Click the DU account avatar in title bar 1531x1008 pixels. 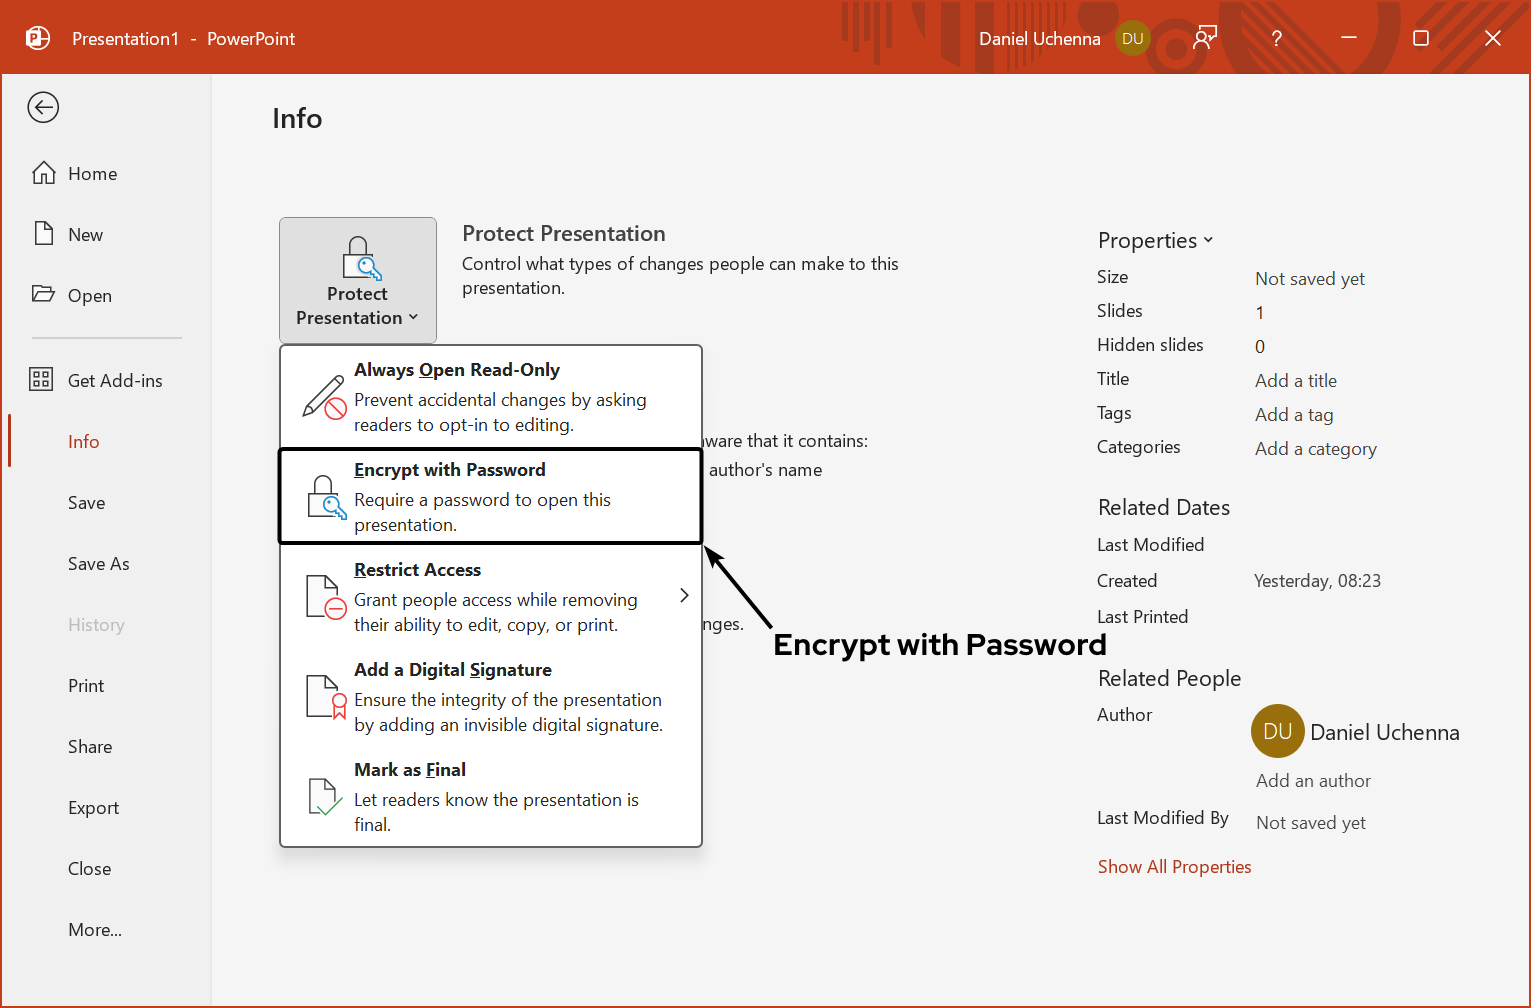(x=1132, y=38)
